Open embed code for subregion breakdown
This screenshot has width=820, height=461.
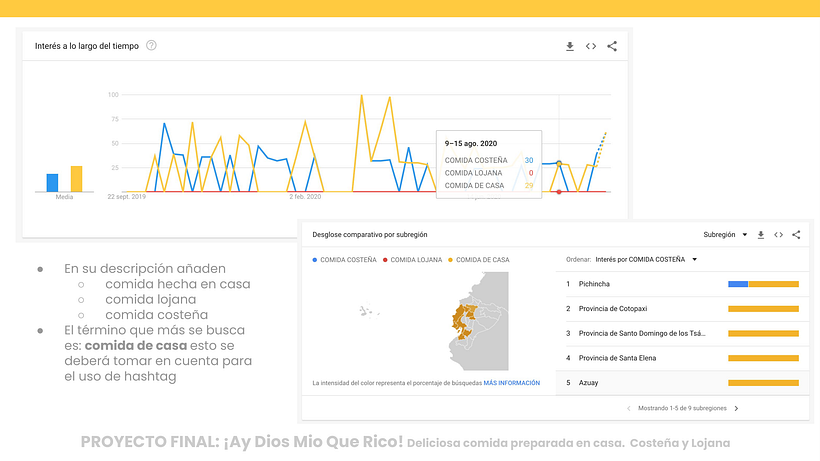pos(778,235)
